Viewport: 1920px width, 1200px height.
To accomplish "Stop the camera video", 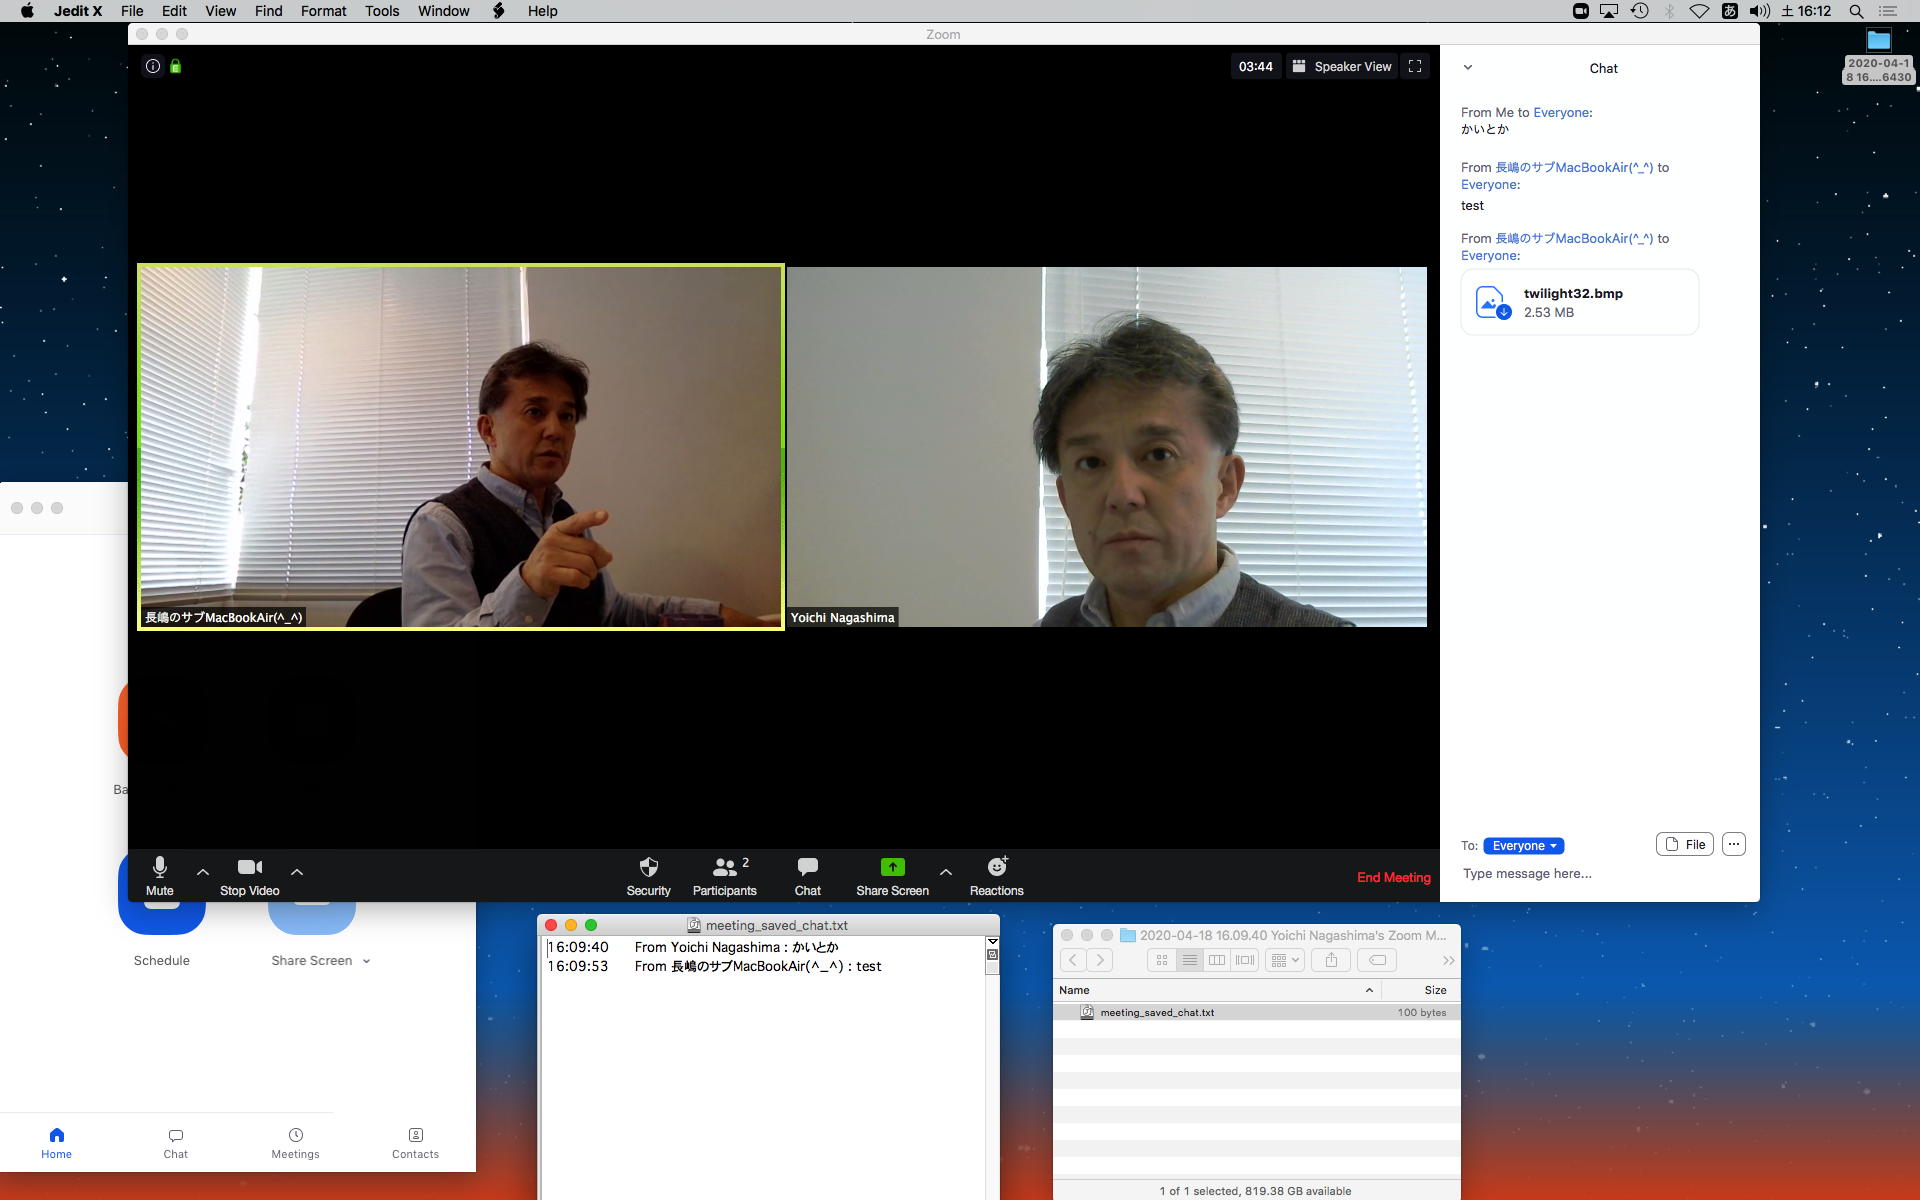I will [x=249, y=867].
